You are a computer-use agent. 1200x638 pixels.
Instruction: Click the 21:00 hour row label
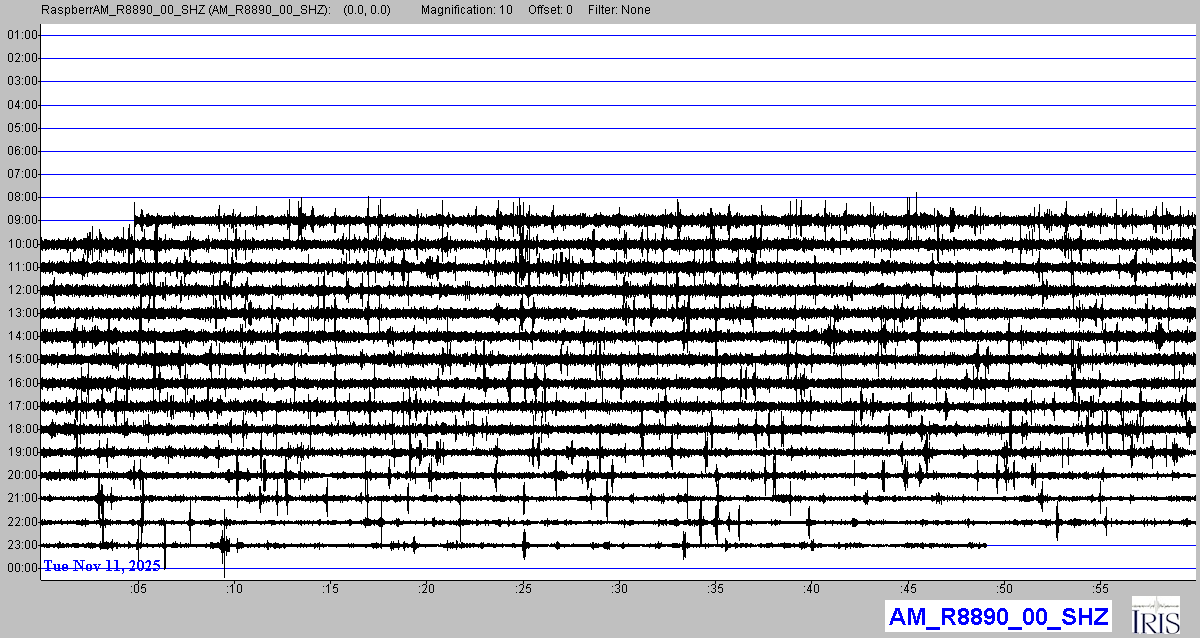22,498
